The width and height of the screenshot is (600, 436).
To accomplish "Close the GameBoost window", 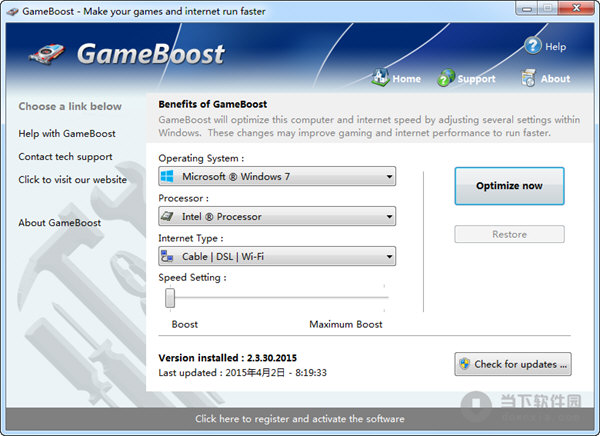I will [x=576, y=8].
